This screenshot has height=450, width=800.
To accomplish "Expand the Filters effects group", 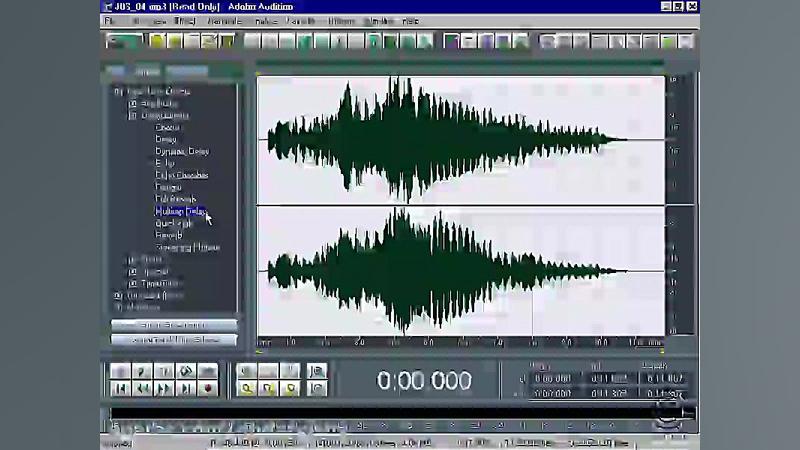I will [x=133, y=260].
